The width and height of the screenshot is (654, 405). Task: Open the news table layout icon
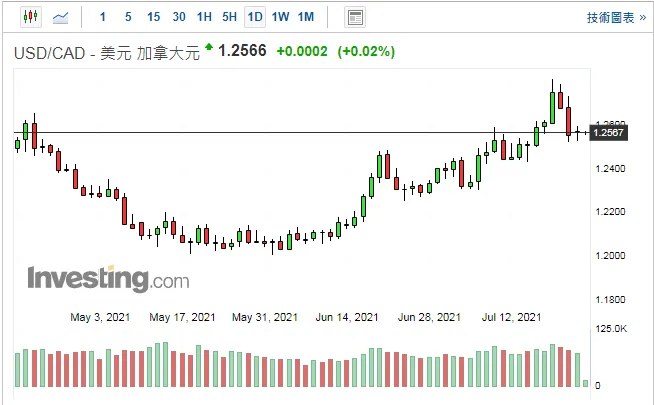355,18
